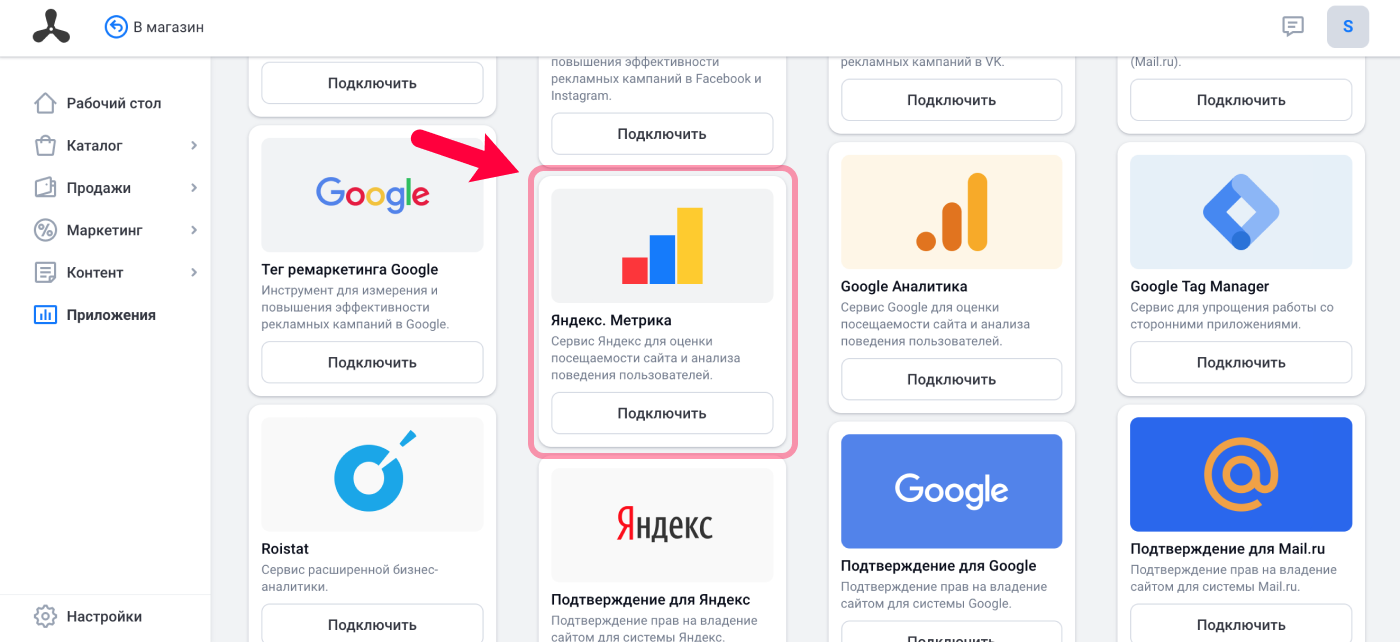Screen dimensions: 1400x642
Task: Click the InSales propeller logo
Action: click(51, 27)
